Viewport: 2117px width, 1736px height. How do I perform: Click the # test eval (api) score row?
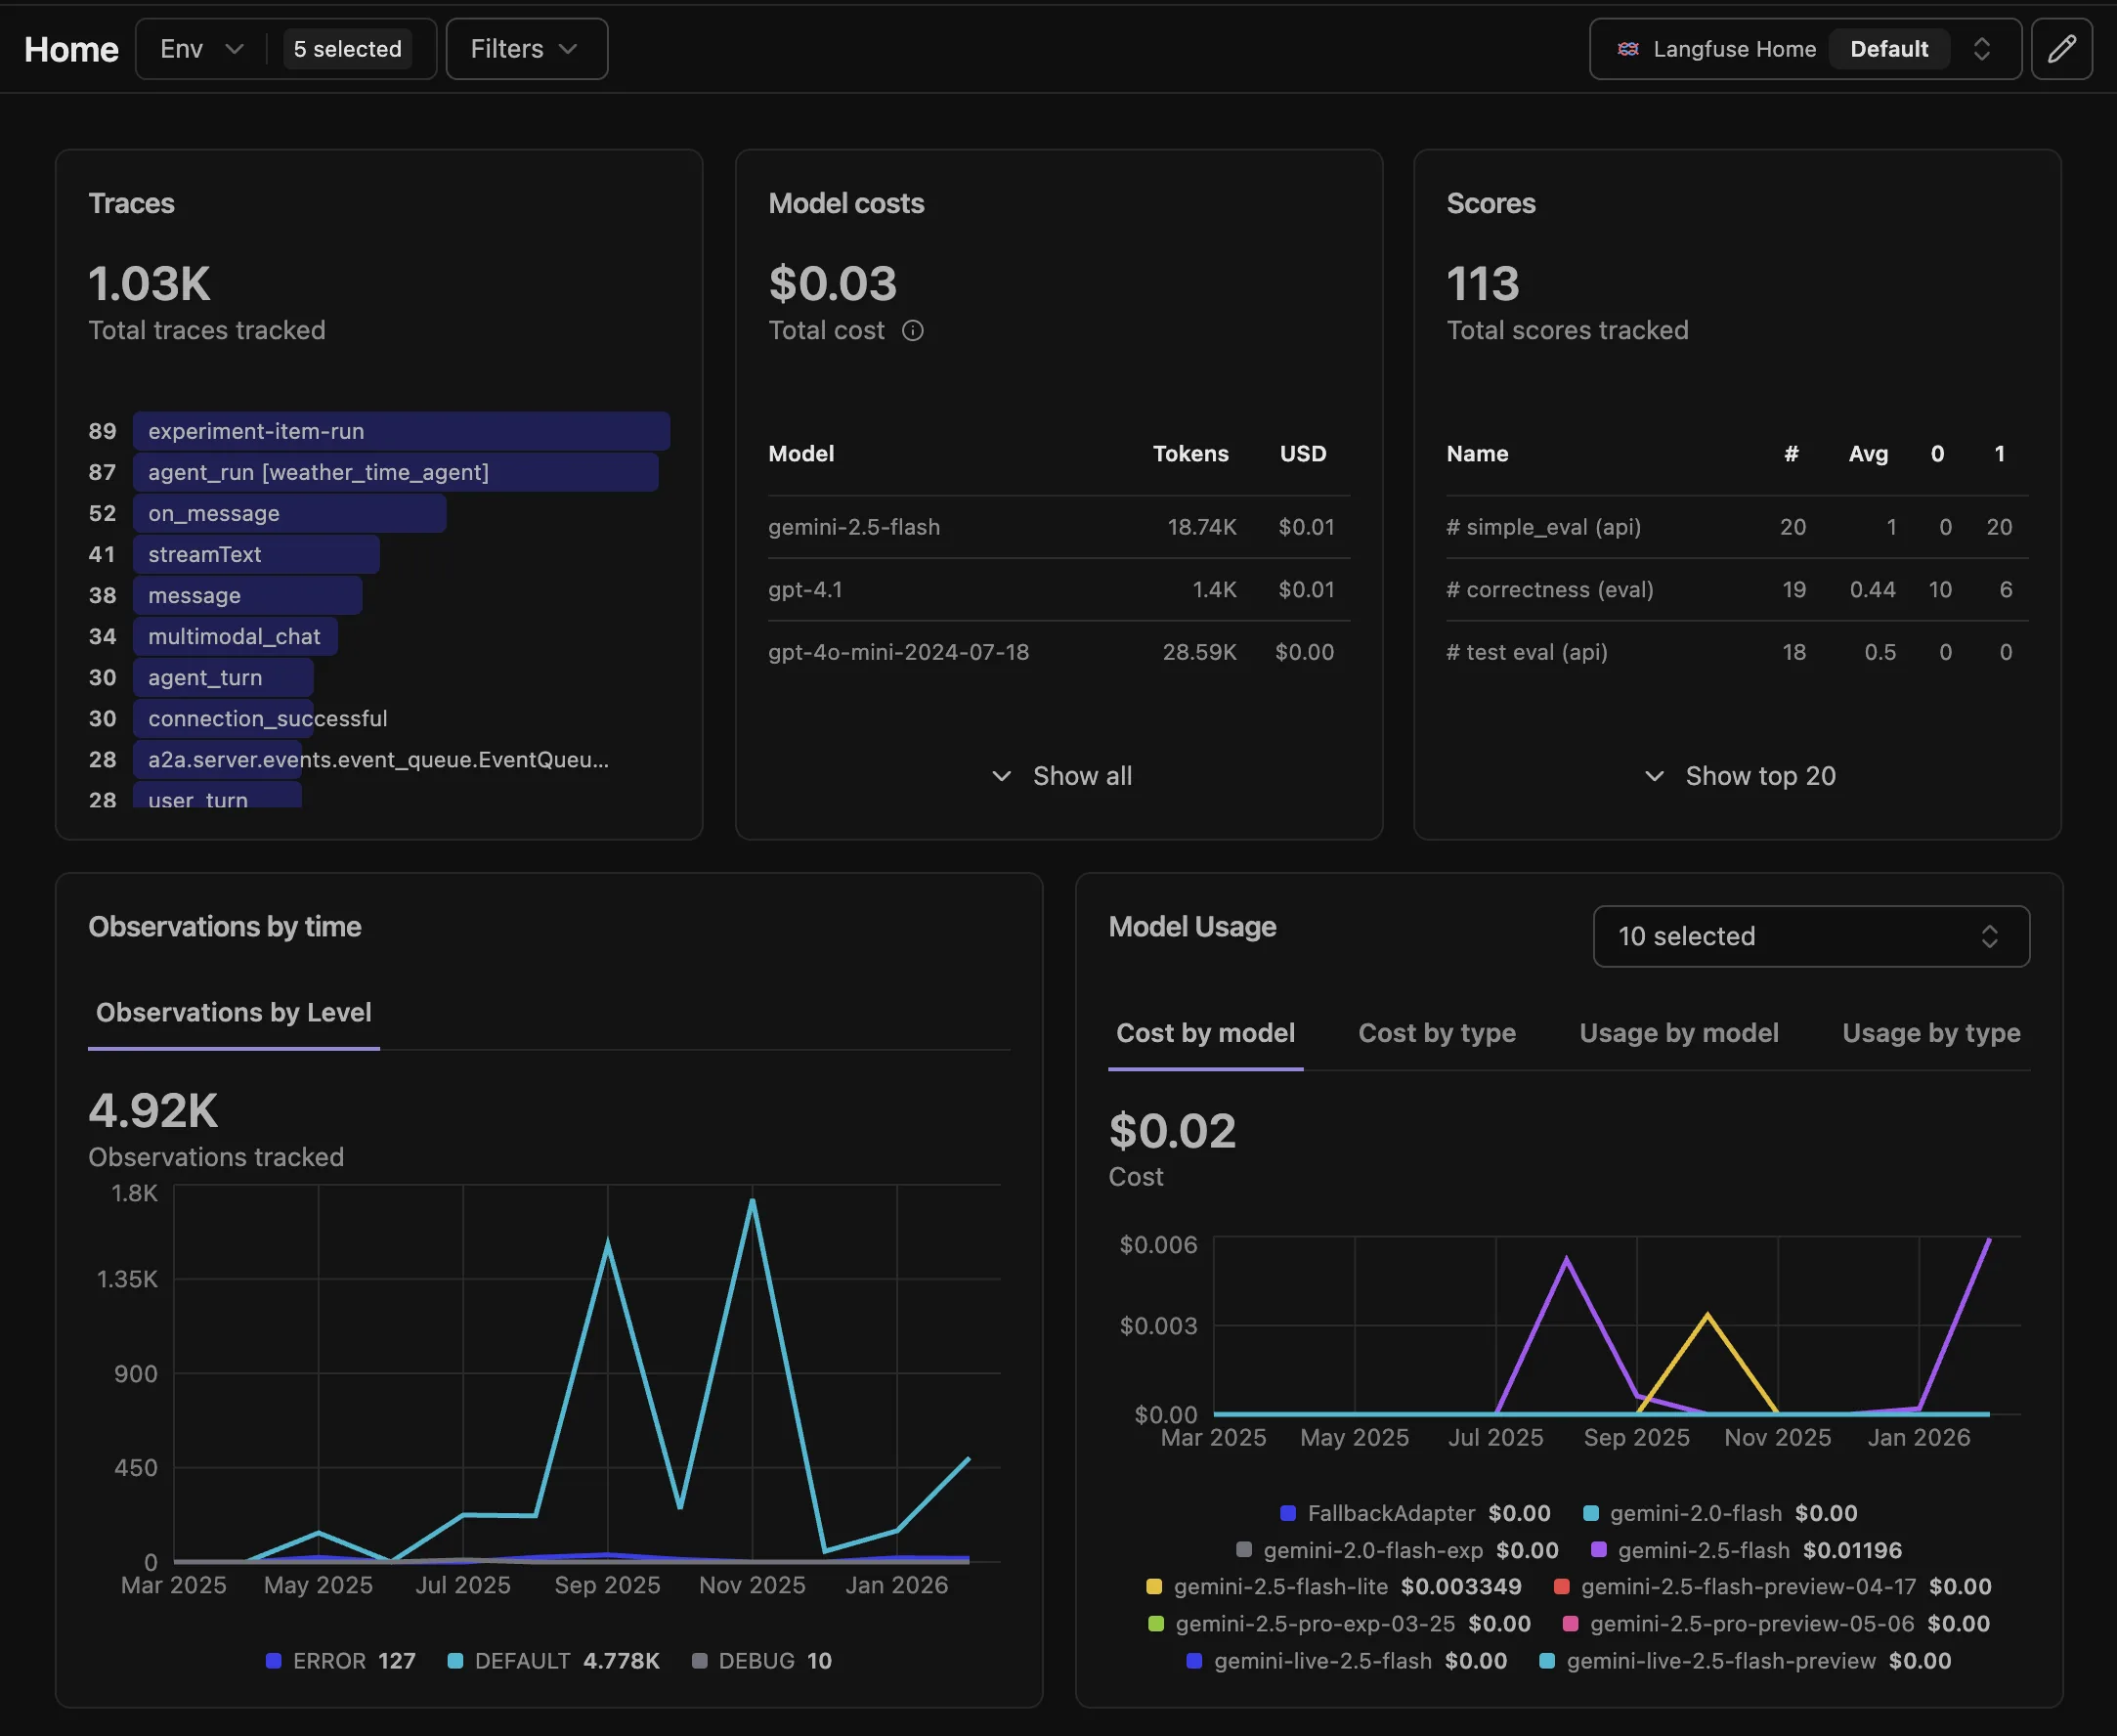coord(1737,652)
